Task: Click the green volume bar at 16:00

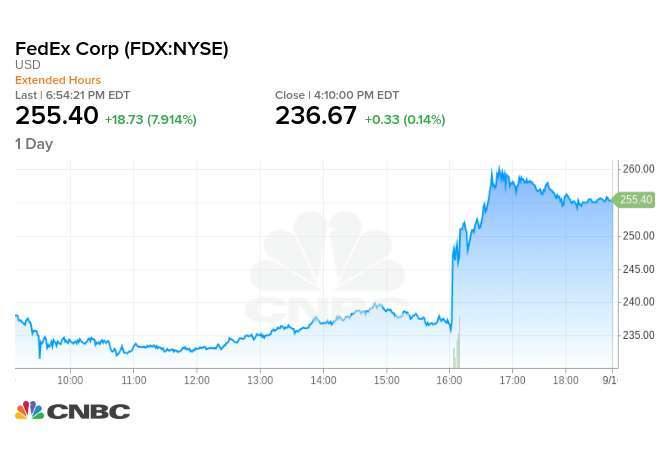Action: [456, 342]
